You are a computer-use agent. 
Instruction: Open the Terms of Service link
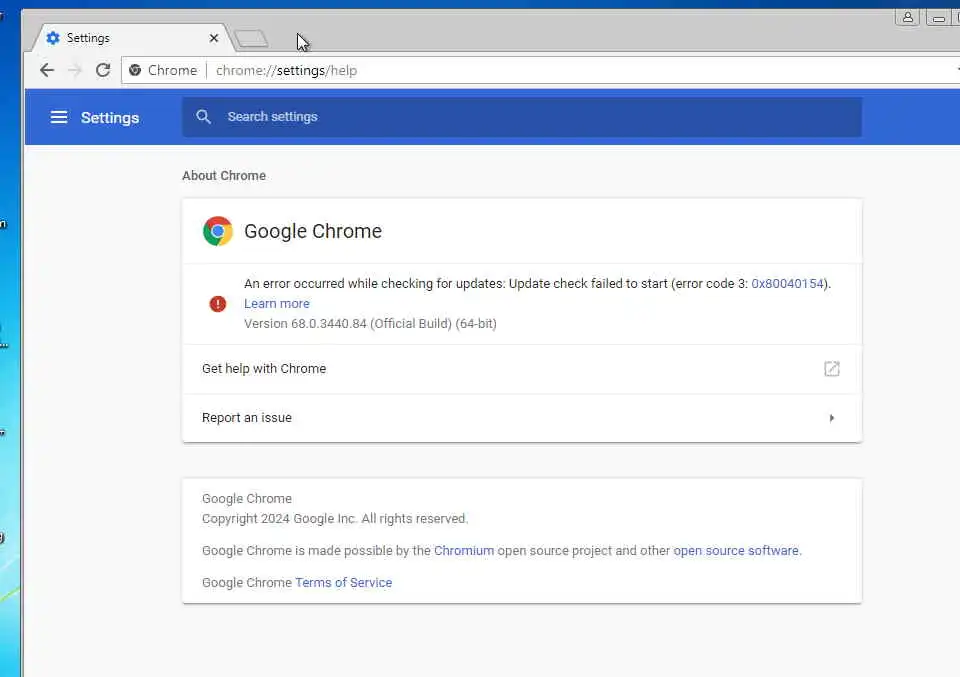point(343,582)
